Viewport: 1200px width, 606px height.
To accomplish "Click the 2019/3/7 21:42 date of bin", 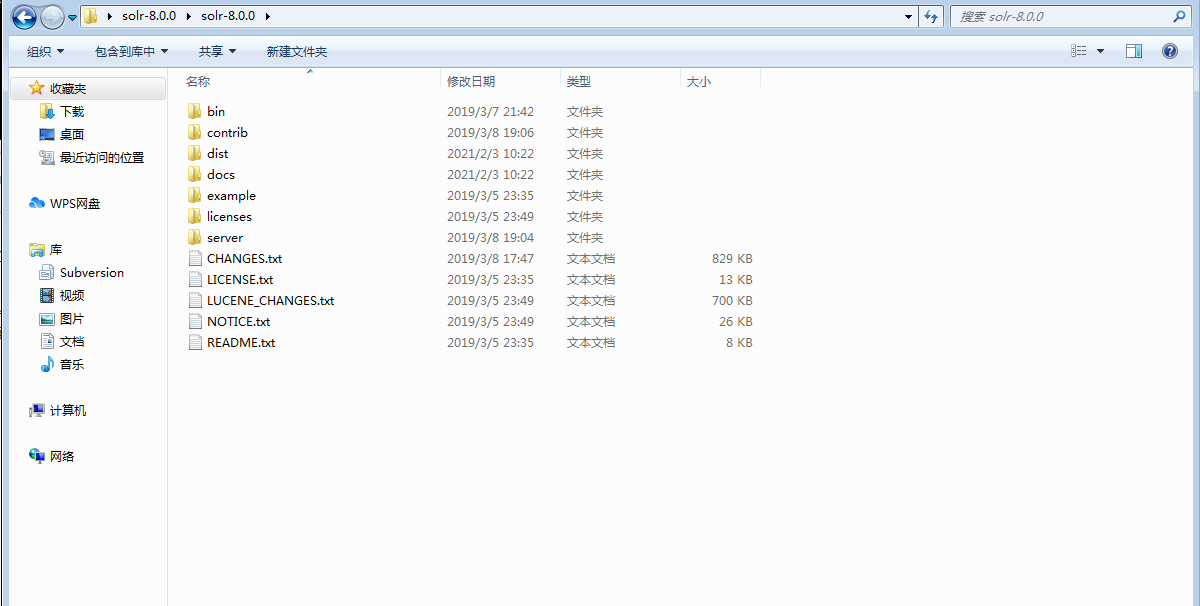I will pos(490,112).
